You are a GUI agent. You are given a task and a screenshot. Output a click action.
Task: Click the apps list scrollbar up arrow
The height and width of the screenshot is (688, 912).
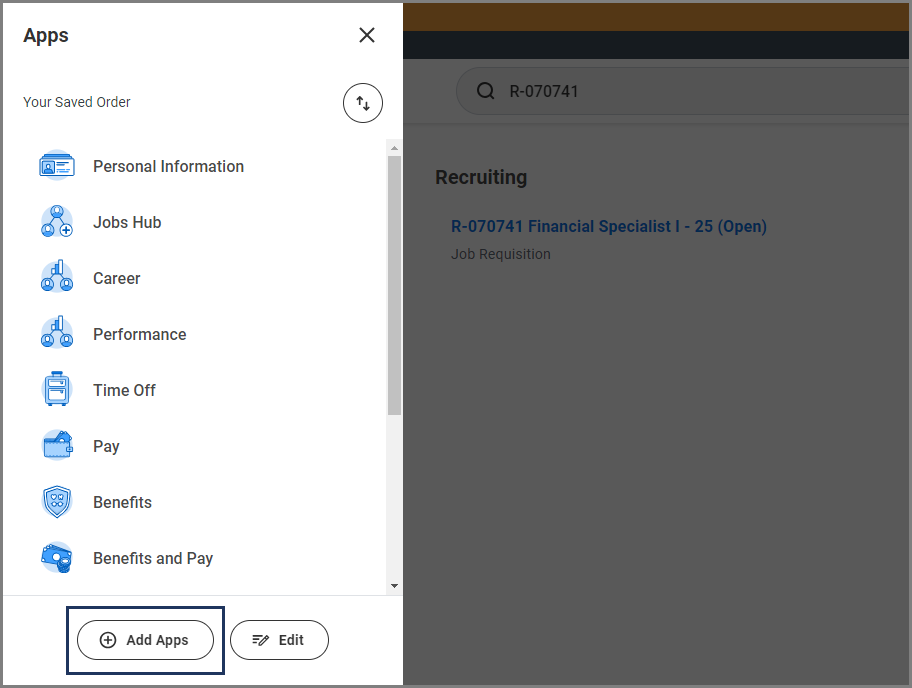394,148
